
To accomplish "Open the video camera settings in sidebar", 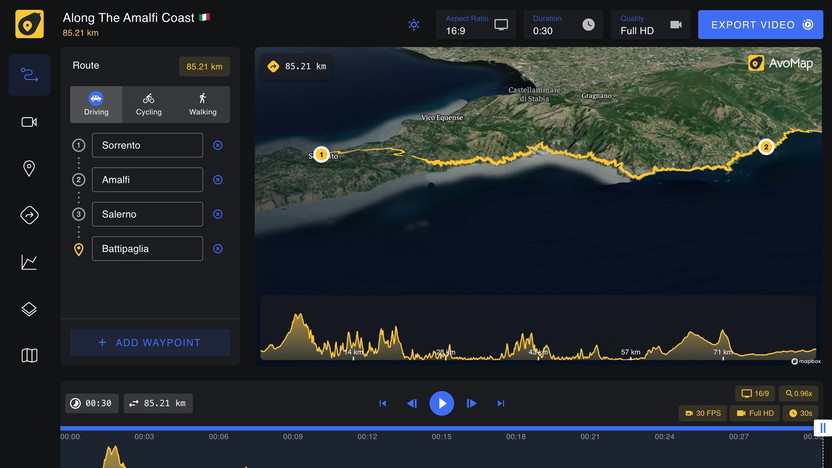I will [29, 122].
